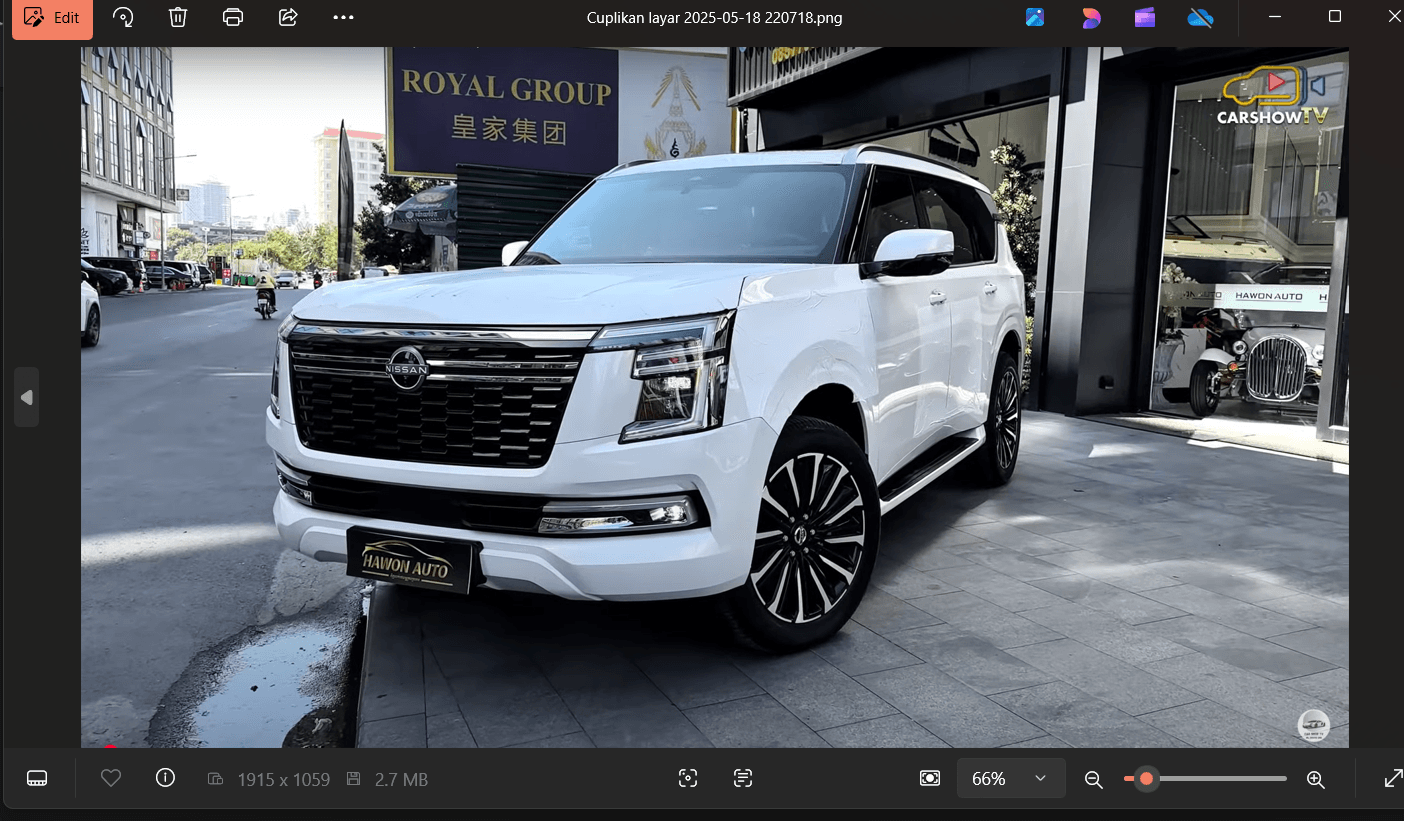Rotate the picture using the rotate icon

[123, 18]
